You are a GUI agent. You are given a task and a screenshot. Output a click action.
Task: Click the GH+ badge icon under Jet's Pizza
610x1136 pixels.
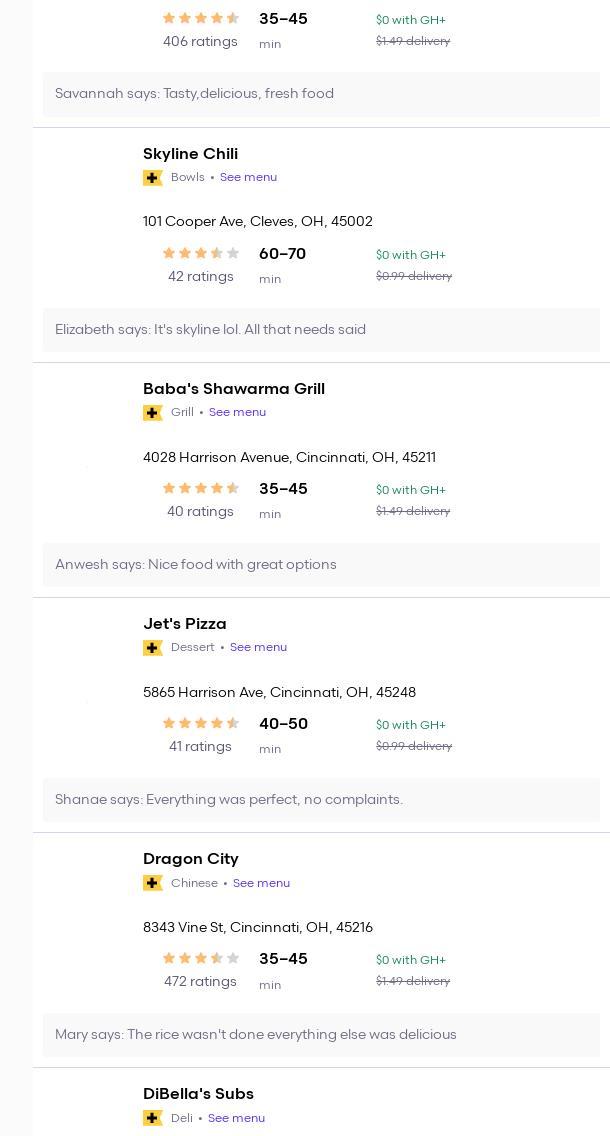[153, 648]
